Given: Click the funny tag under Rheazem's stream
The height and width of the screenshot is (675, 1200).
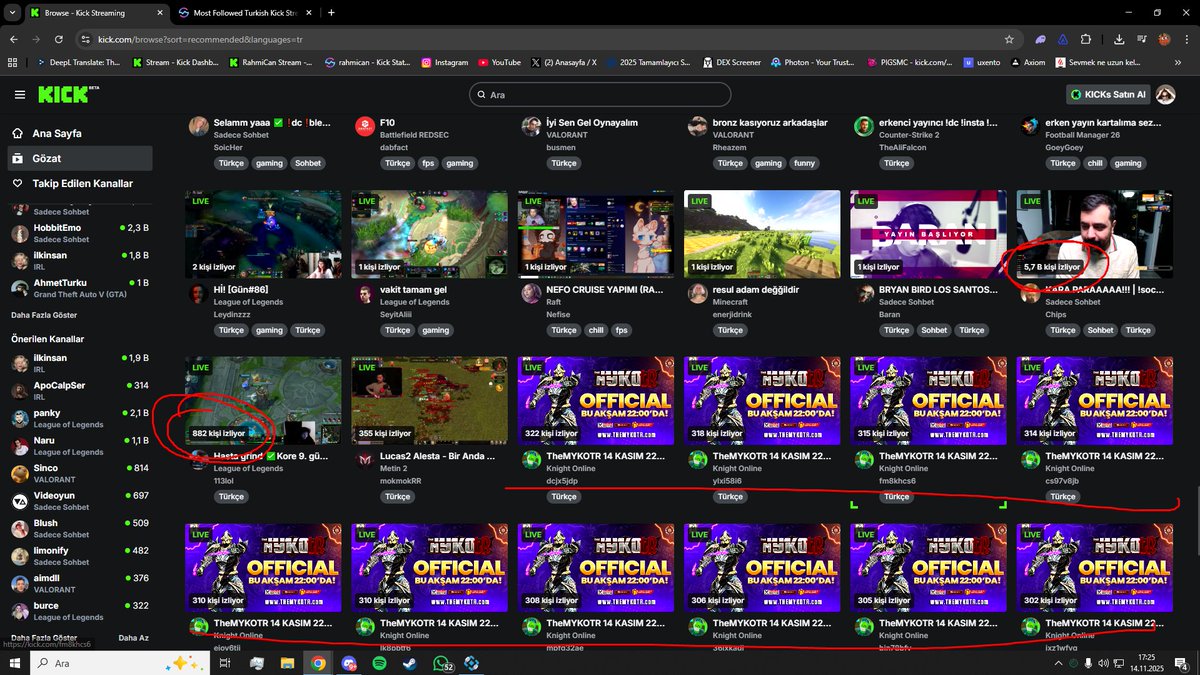Looking at the screenshot, I should (x=804, y=163).
